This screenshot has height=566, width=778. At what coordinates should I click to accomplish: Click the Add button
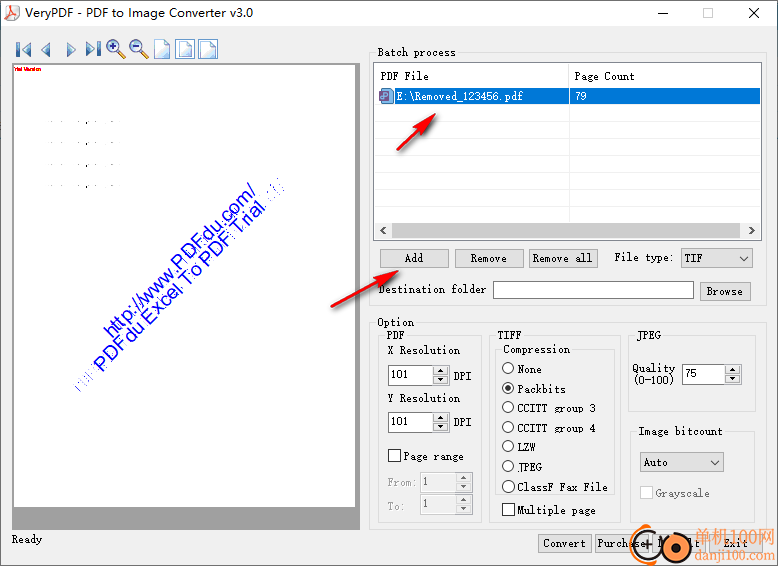[414, 258]
